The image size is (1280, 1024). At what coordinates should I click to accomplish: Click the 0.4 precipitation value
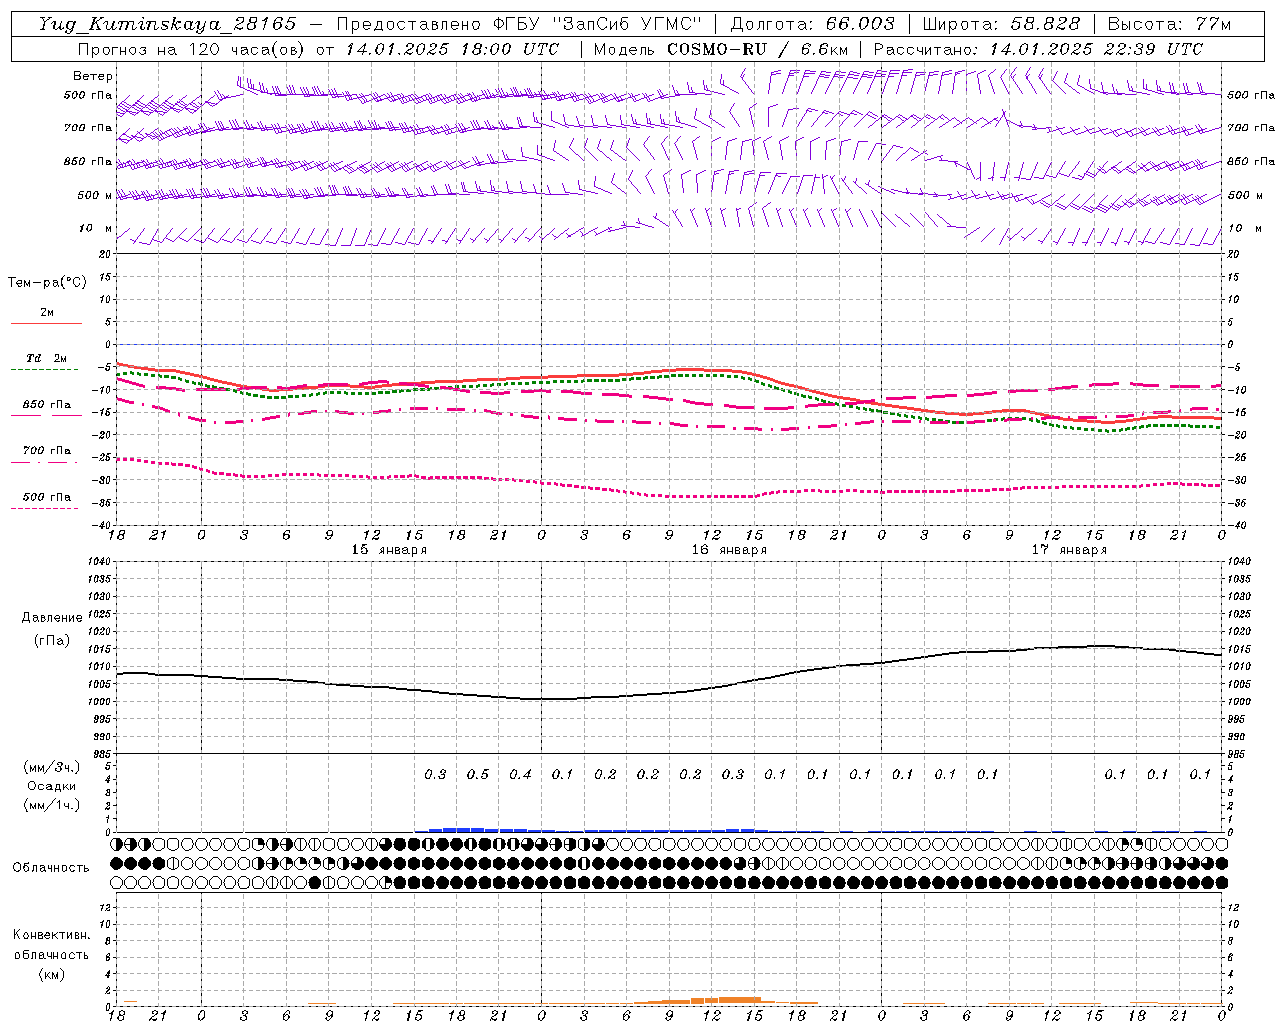click(x=520, y=774)
